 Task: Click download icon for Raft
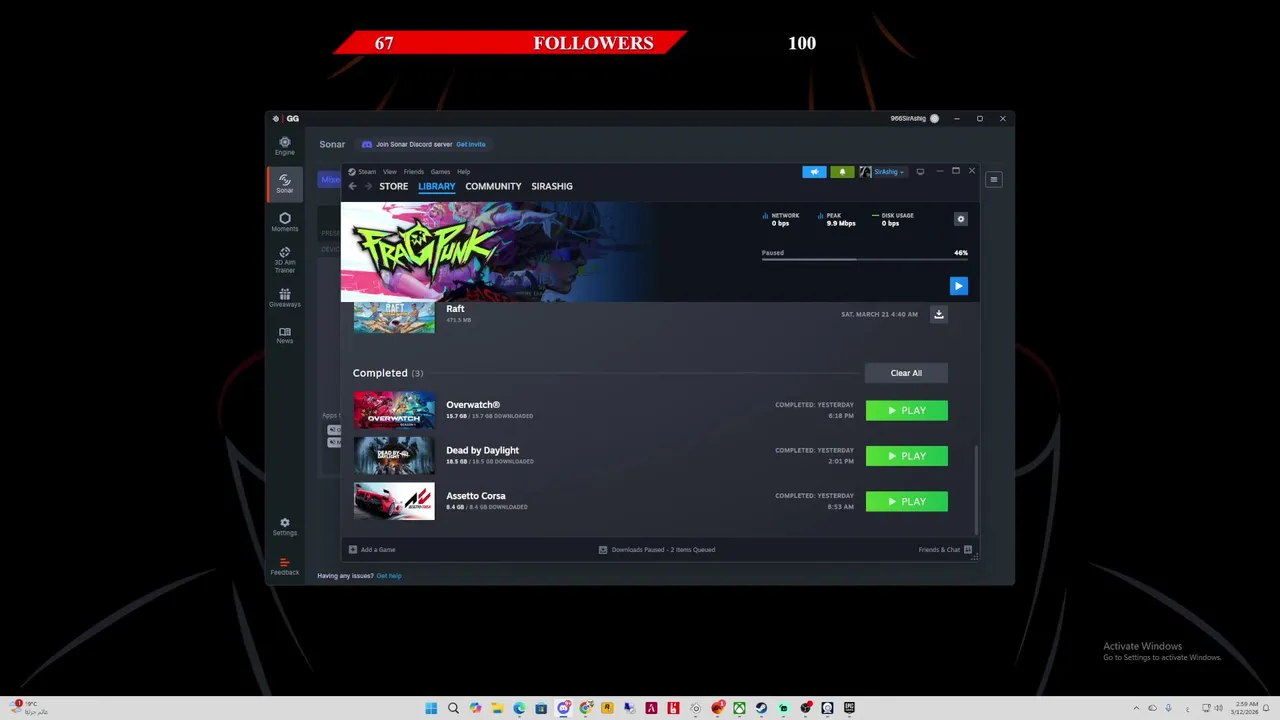tap(938, 314)
